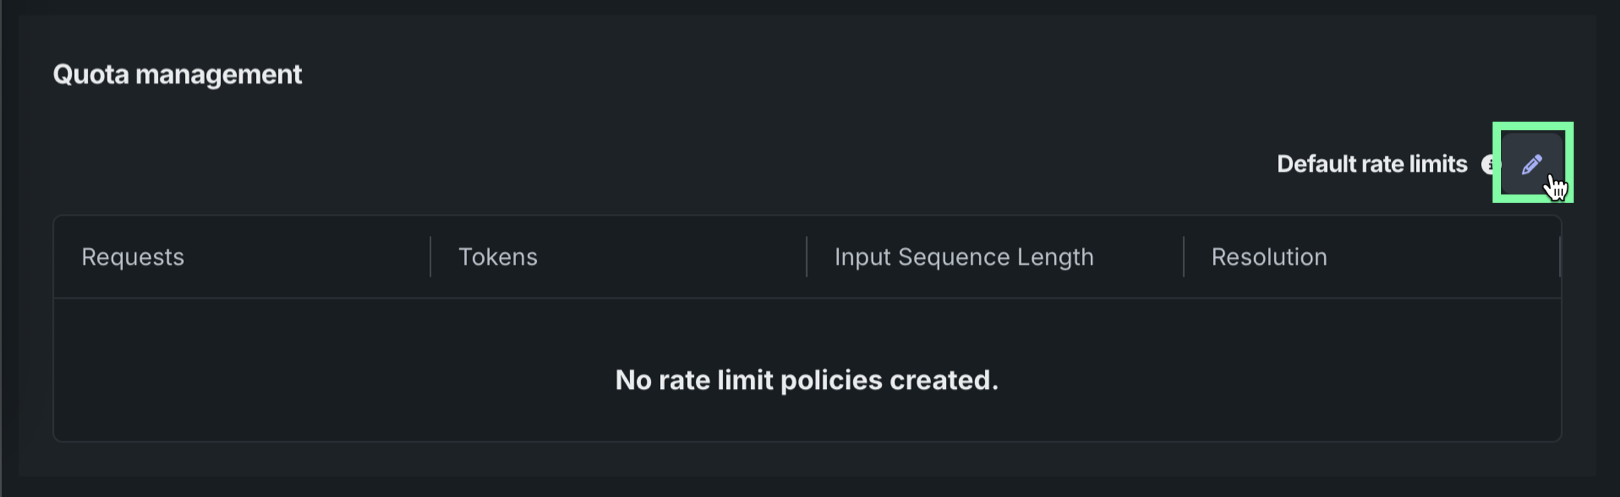Click the 'No rate limit policies created.' message
This screenshot has width=1620, height=497.
click(806, 380)
